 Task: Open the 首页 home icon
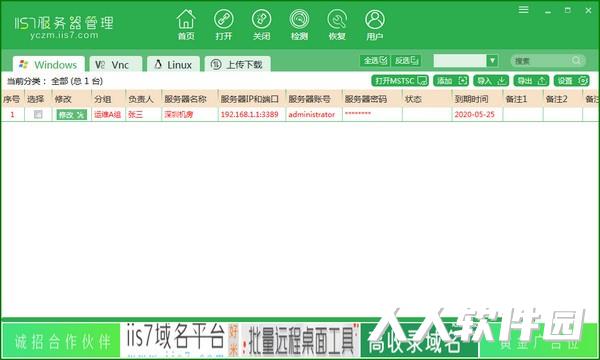[186, 24]
